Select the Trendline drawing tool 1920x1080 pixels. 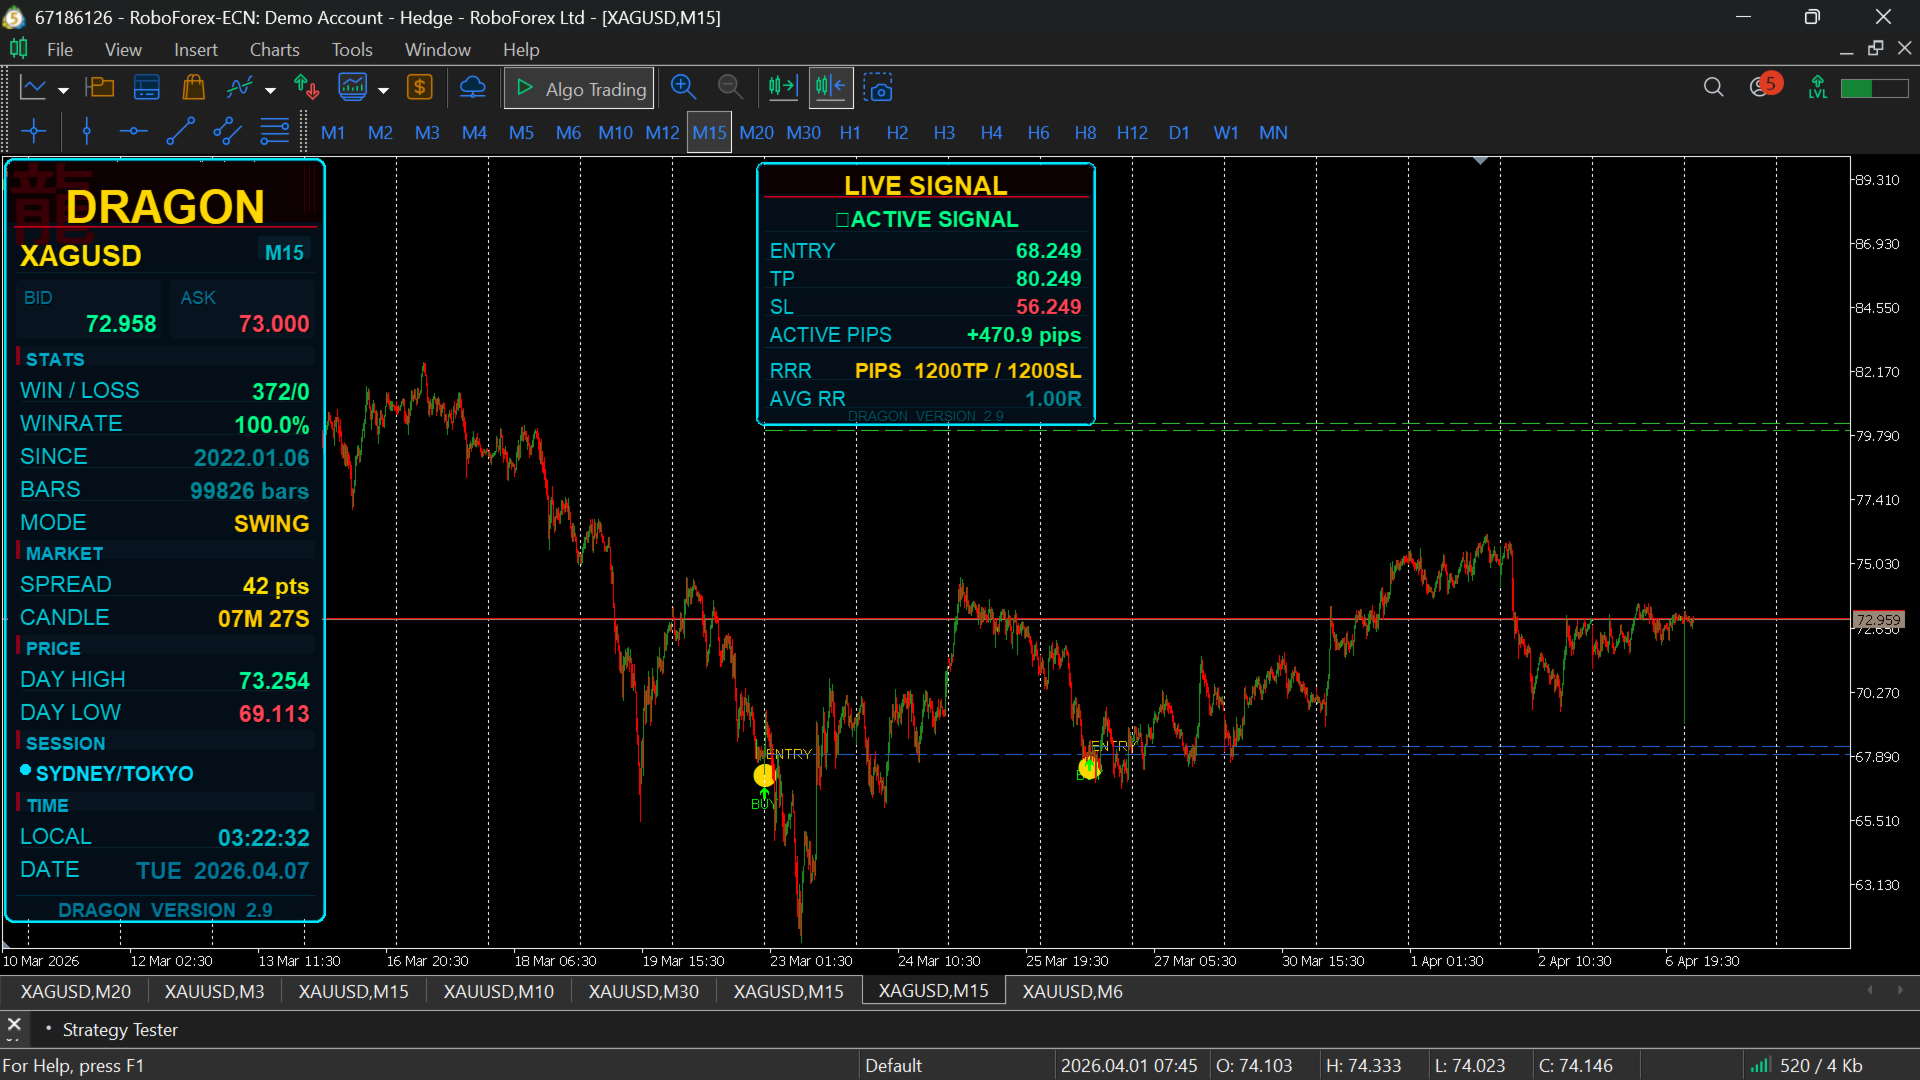180,132
